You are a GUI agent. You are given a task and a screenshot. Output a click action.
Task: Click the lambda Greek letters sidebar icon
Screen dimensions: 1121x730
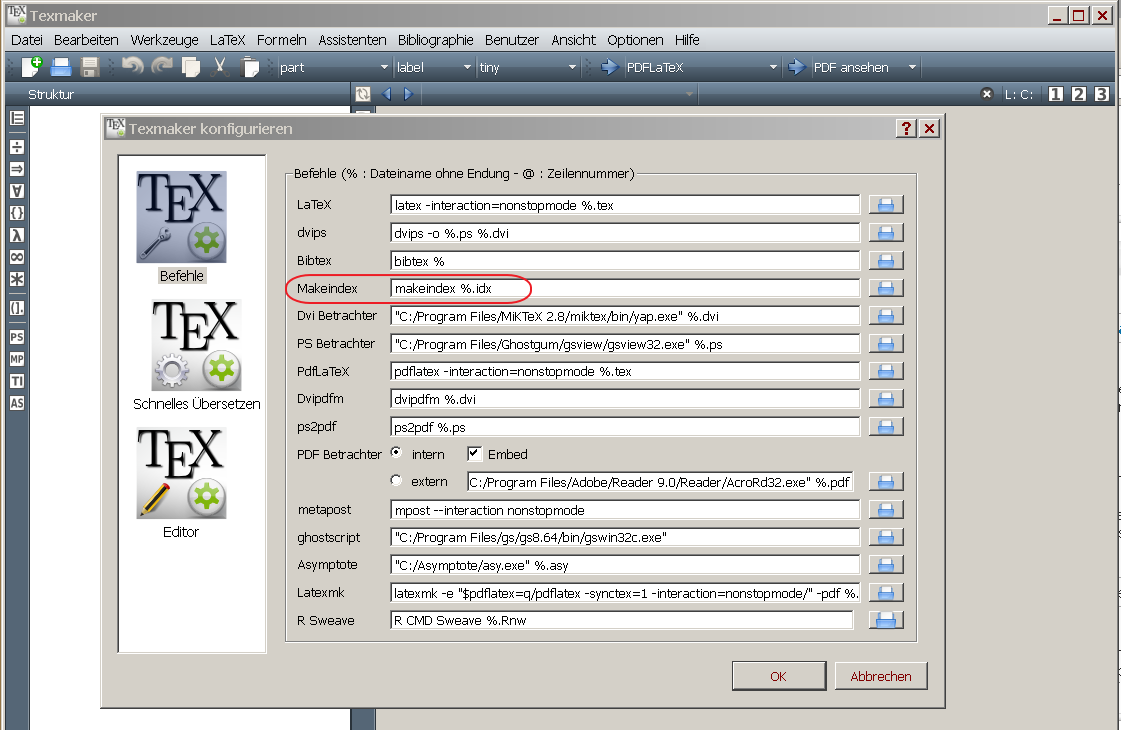pyautogui.click(x=17, y=235)
